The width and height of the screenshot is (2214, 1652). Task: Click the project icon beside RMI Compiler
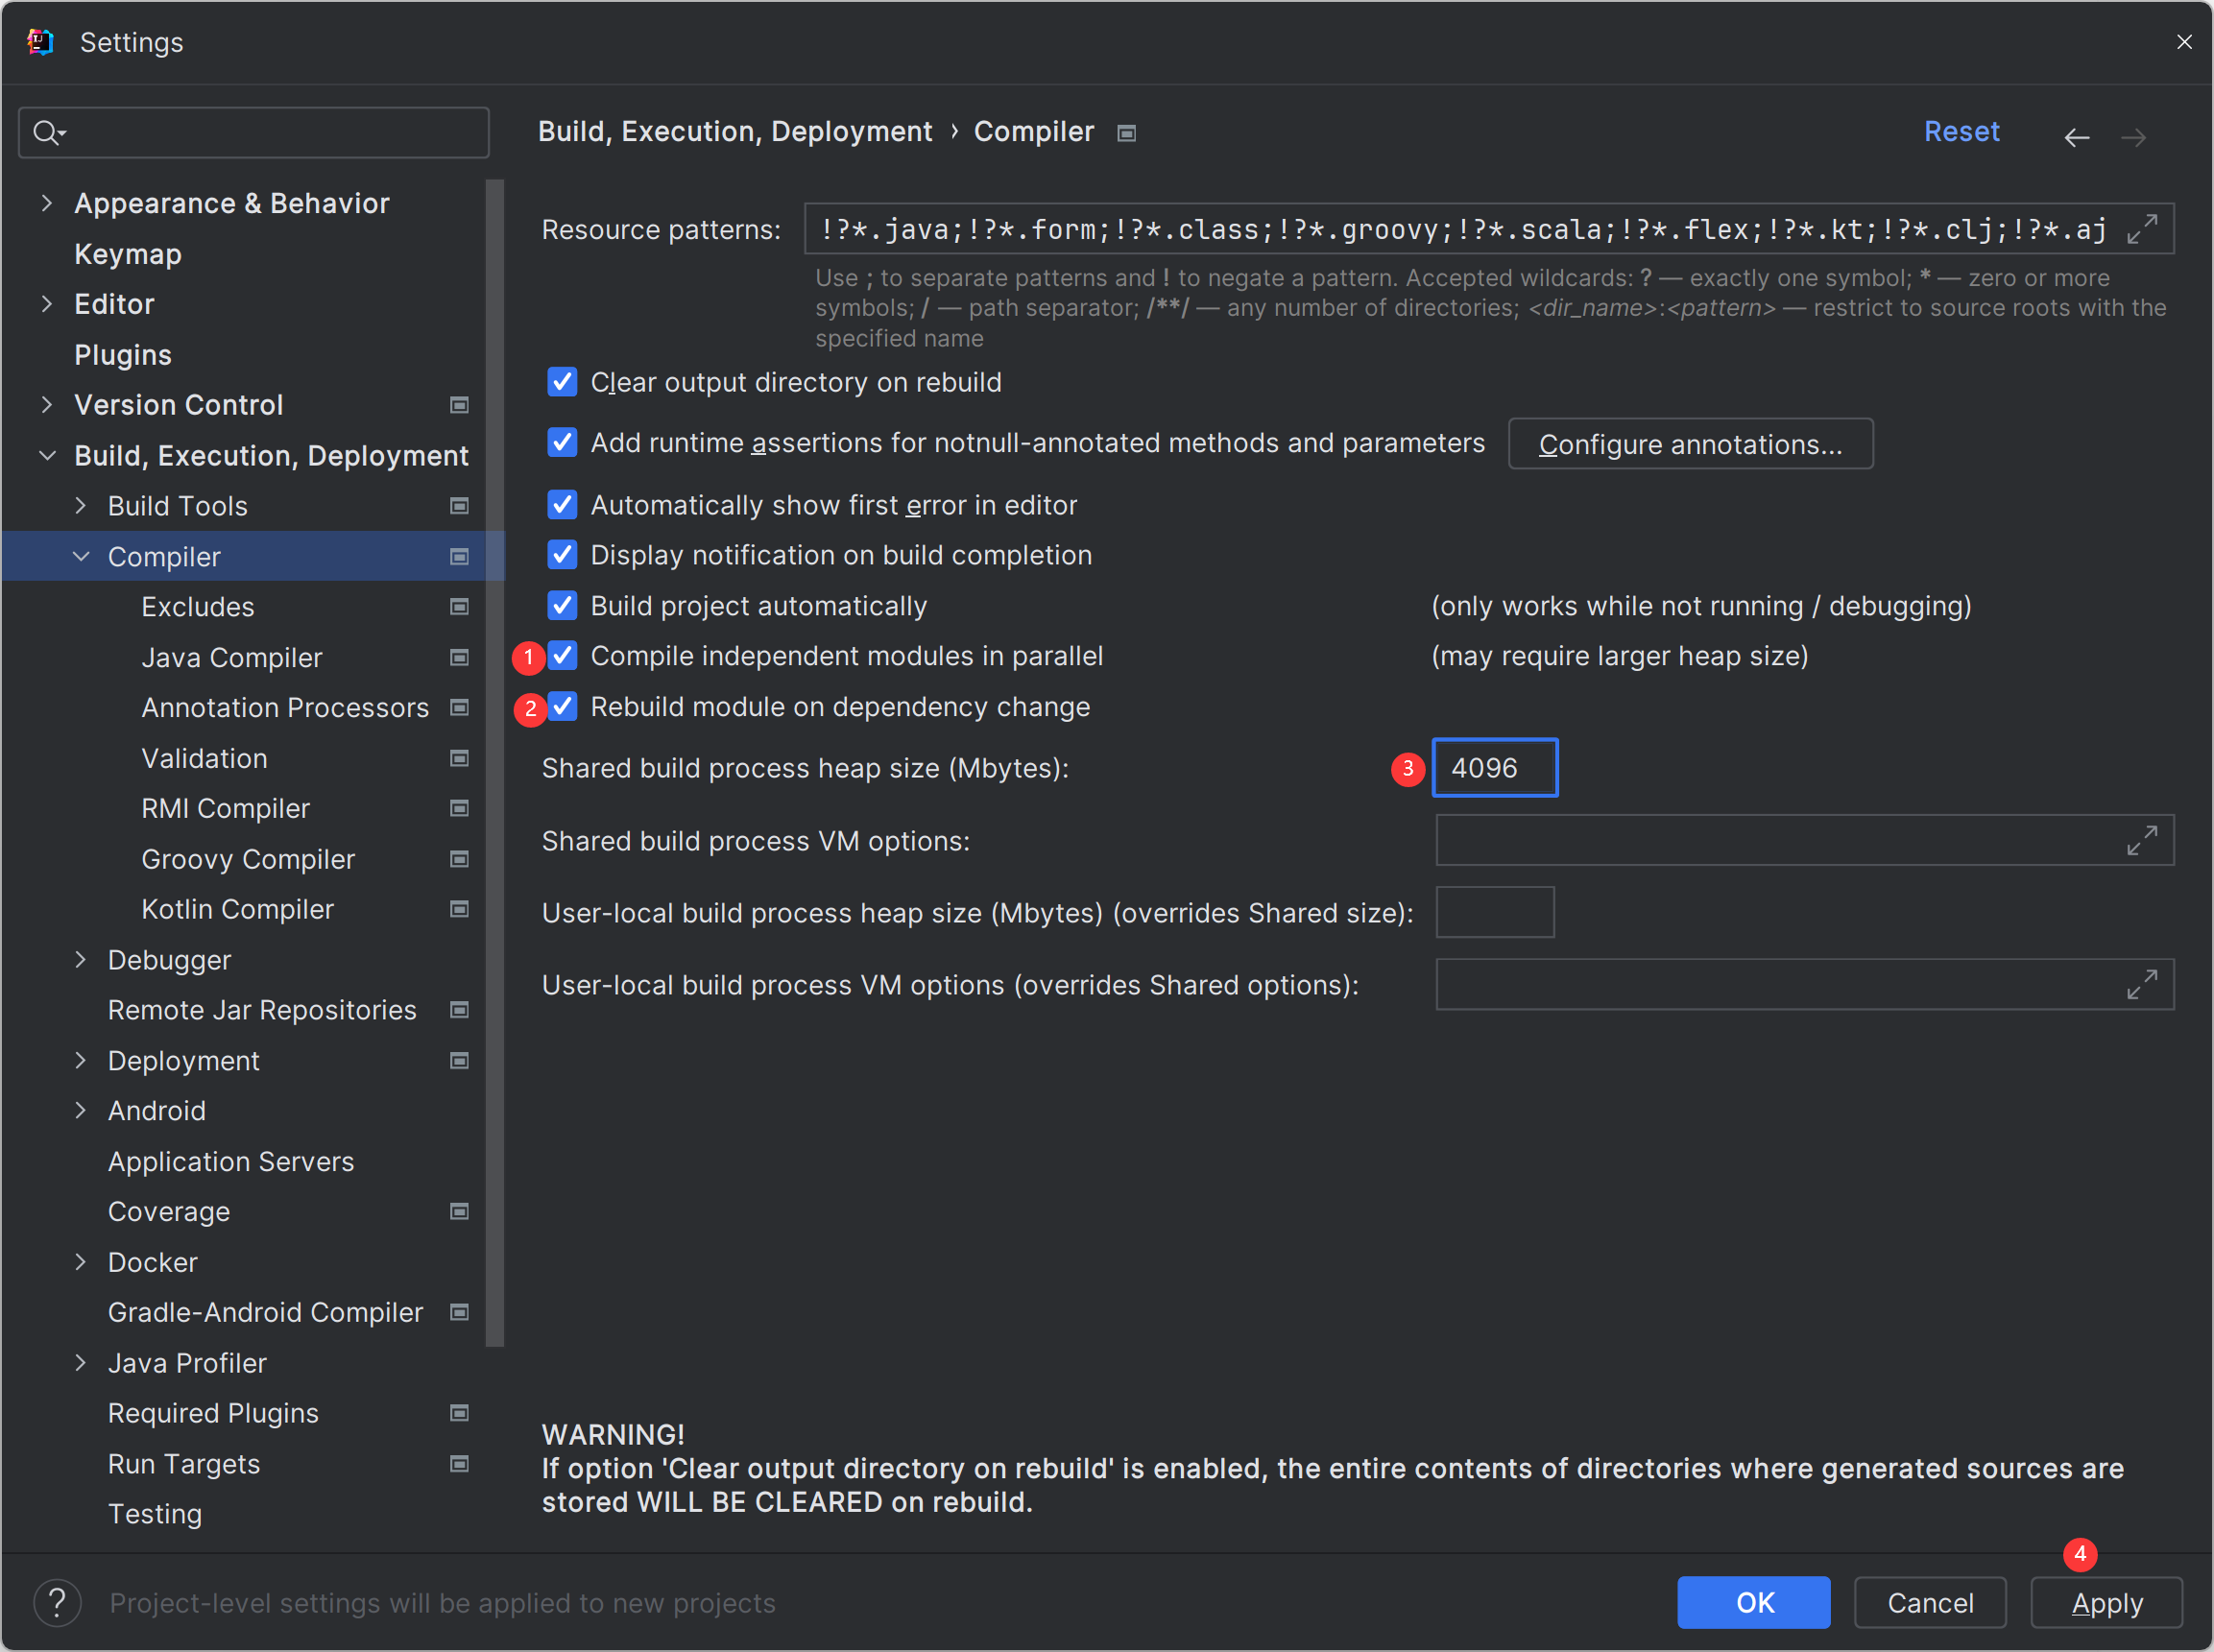click(x=459, y=808)
